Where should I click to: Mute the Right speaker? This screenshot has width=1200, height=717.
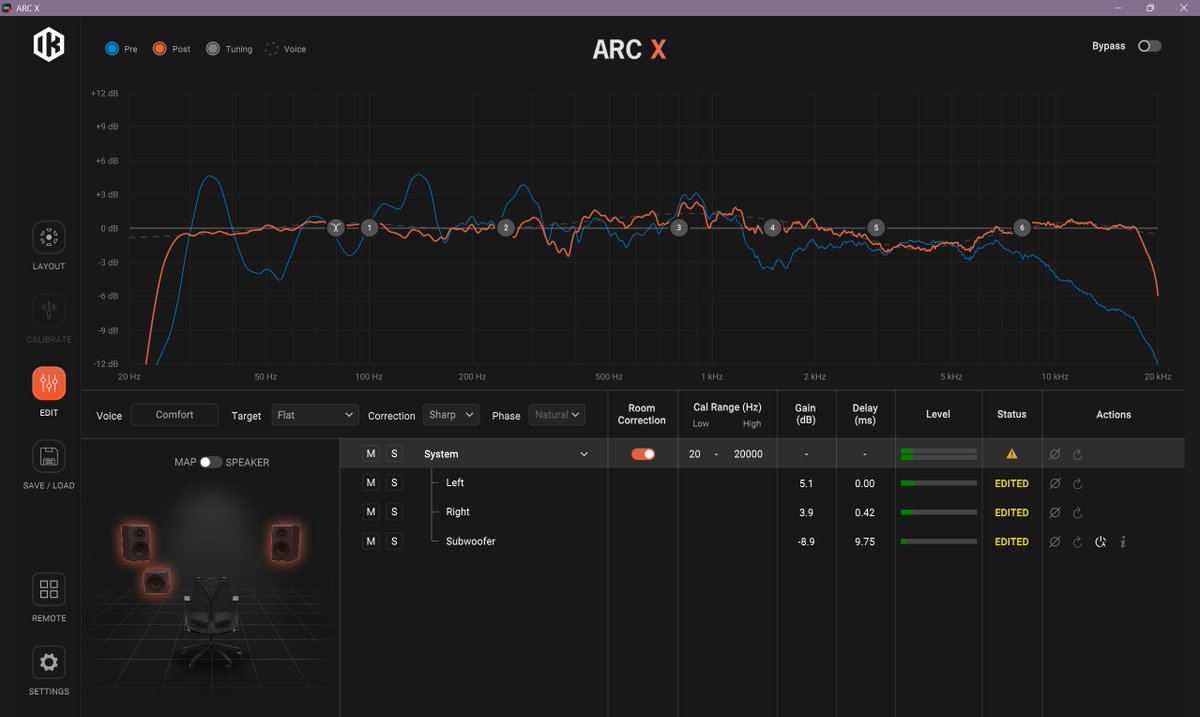pos(371,512)
